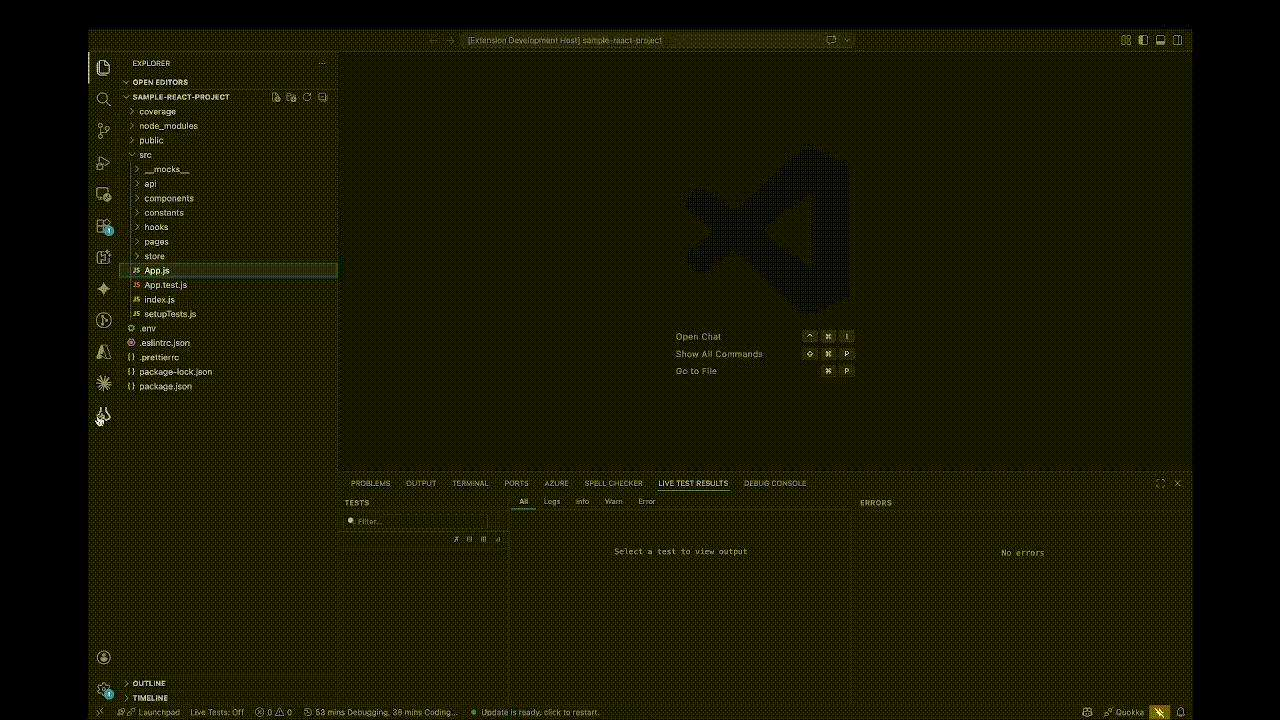Open Source Control view in activity bar
Viewport: 1280px width, 720px height.
point(103,131)
